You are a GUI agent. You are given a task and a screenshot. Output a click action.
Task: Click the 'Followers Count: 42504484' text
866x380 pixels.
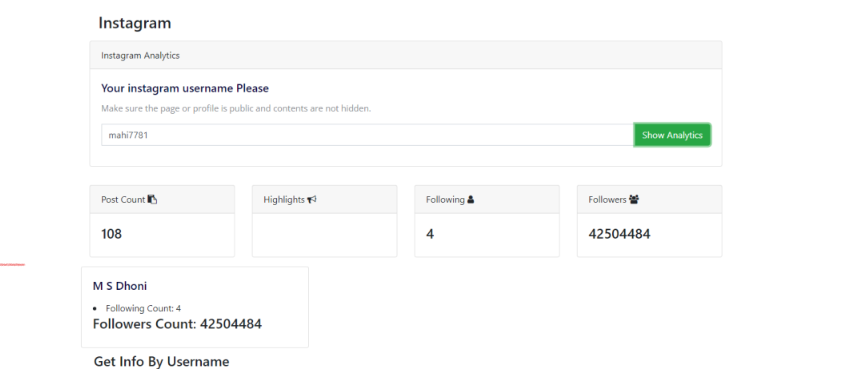point(177,324)
